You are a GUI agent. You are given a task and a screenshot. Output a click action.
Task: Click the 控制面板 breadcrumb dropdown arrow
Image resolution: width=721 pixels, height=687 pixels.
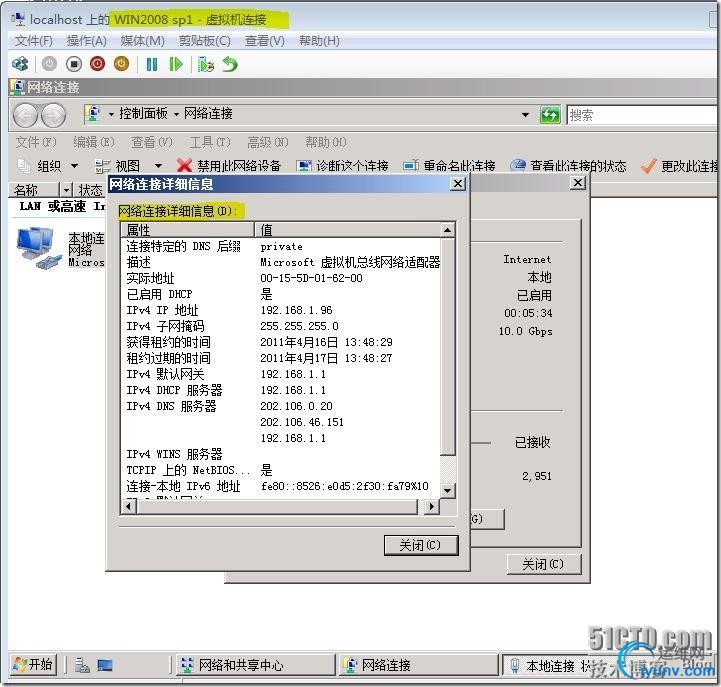[111, 114]
